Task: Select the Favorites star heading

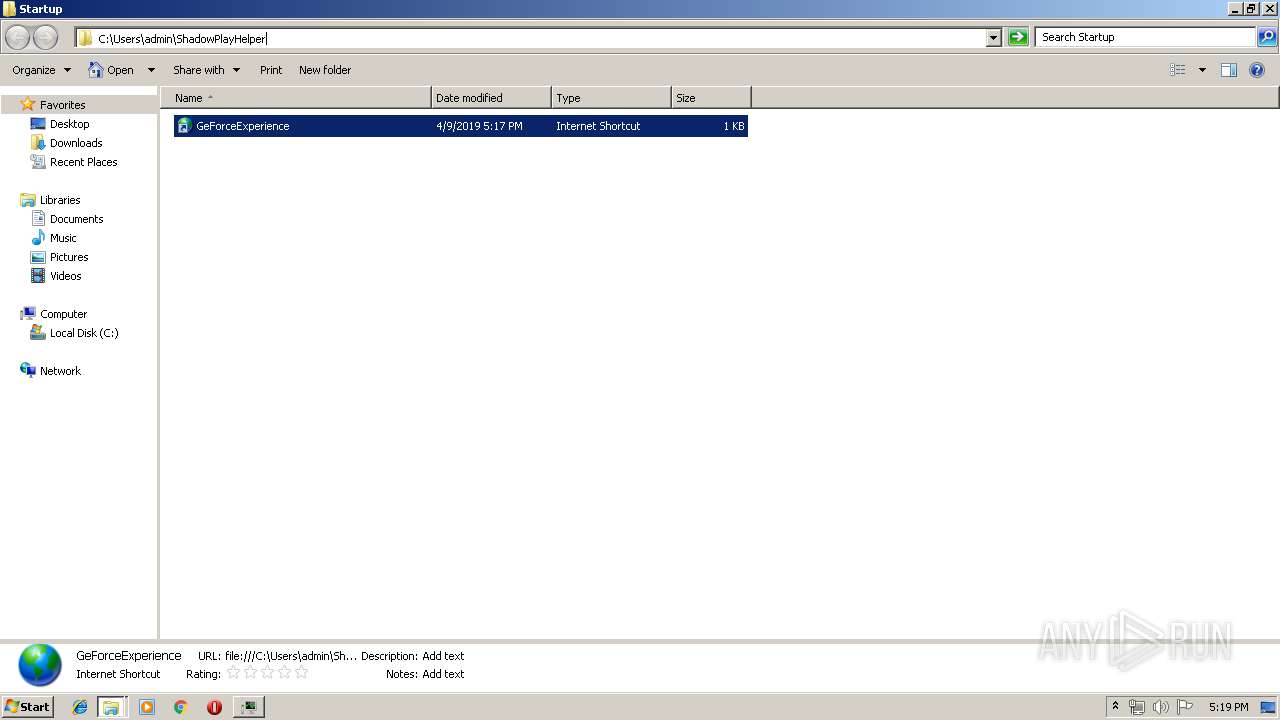Action: click(53, 105)
